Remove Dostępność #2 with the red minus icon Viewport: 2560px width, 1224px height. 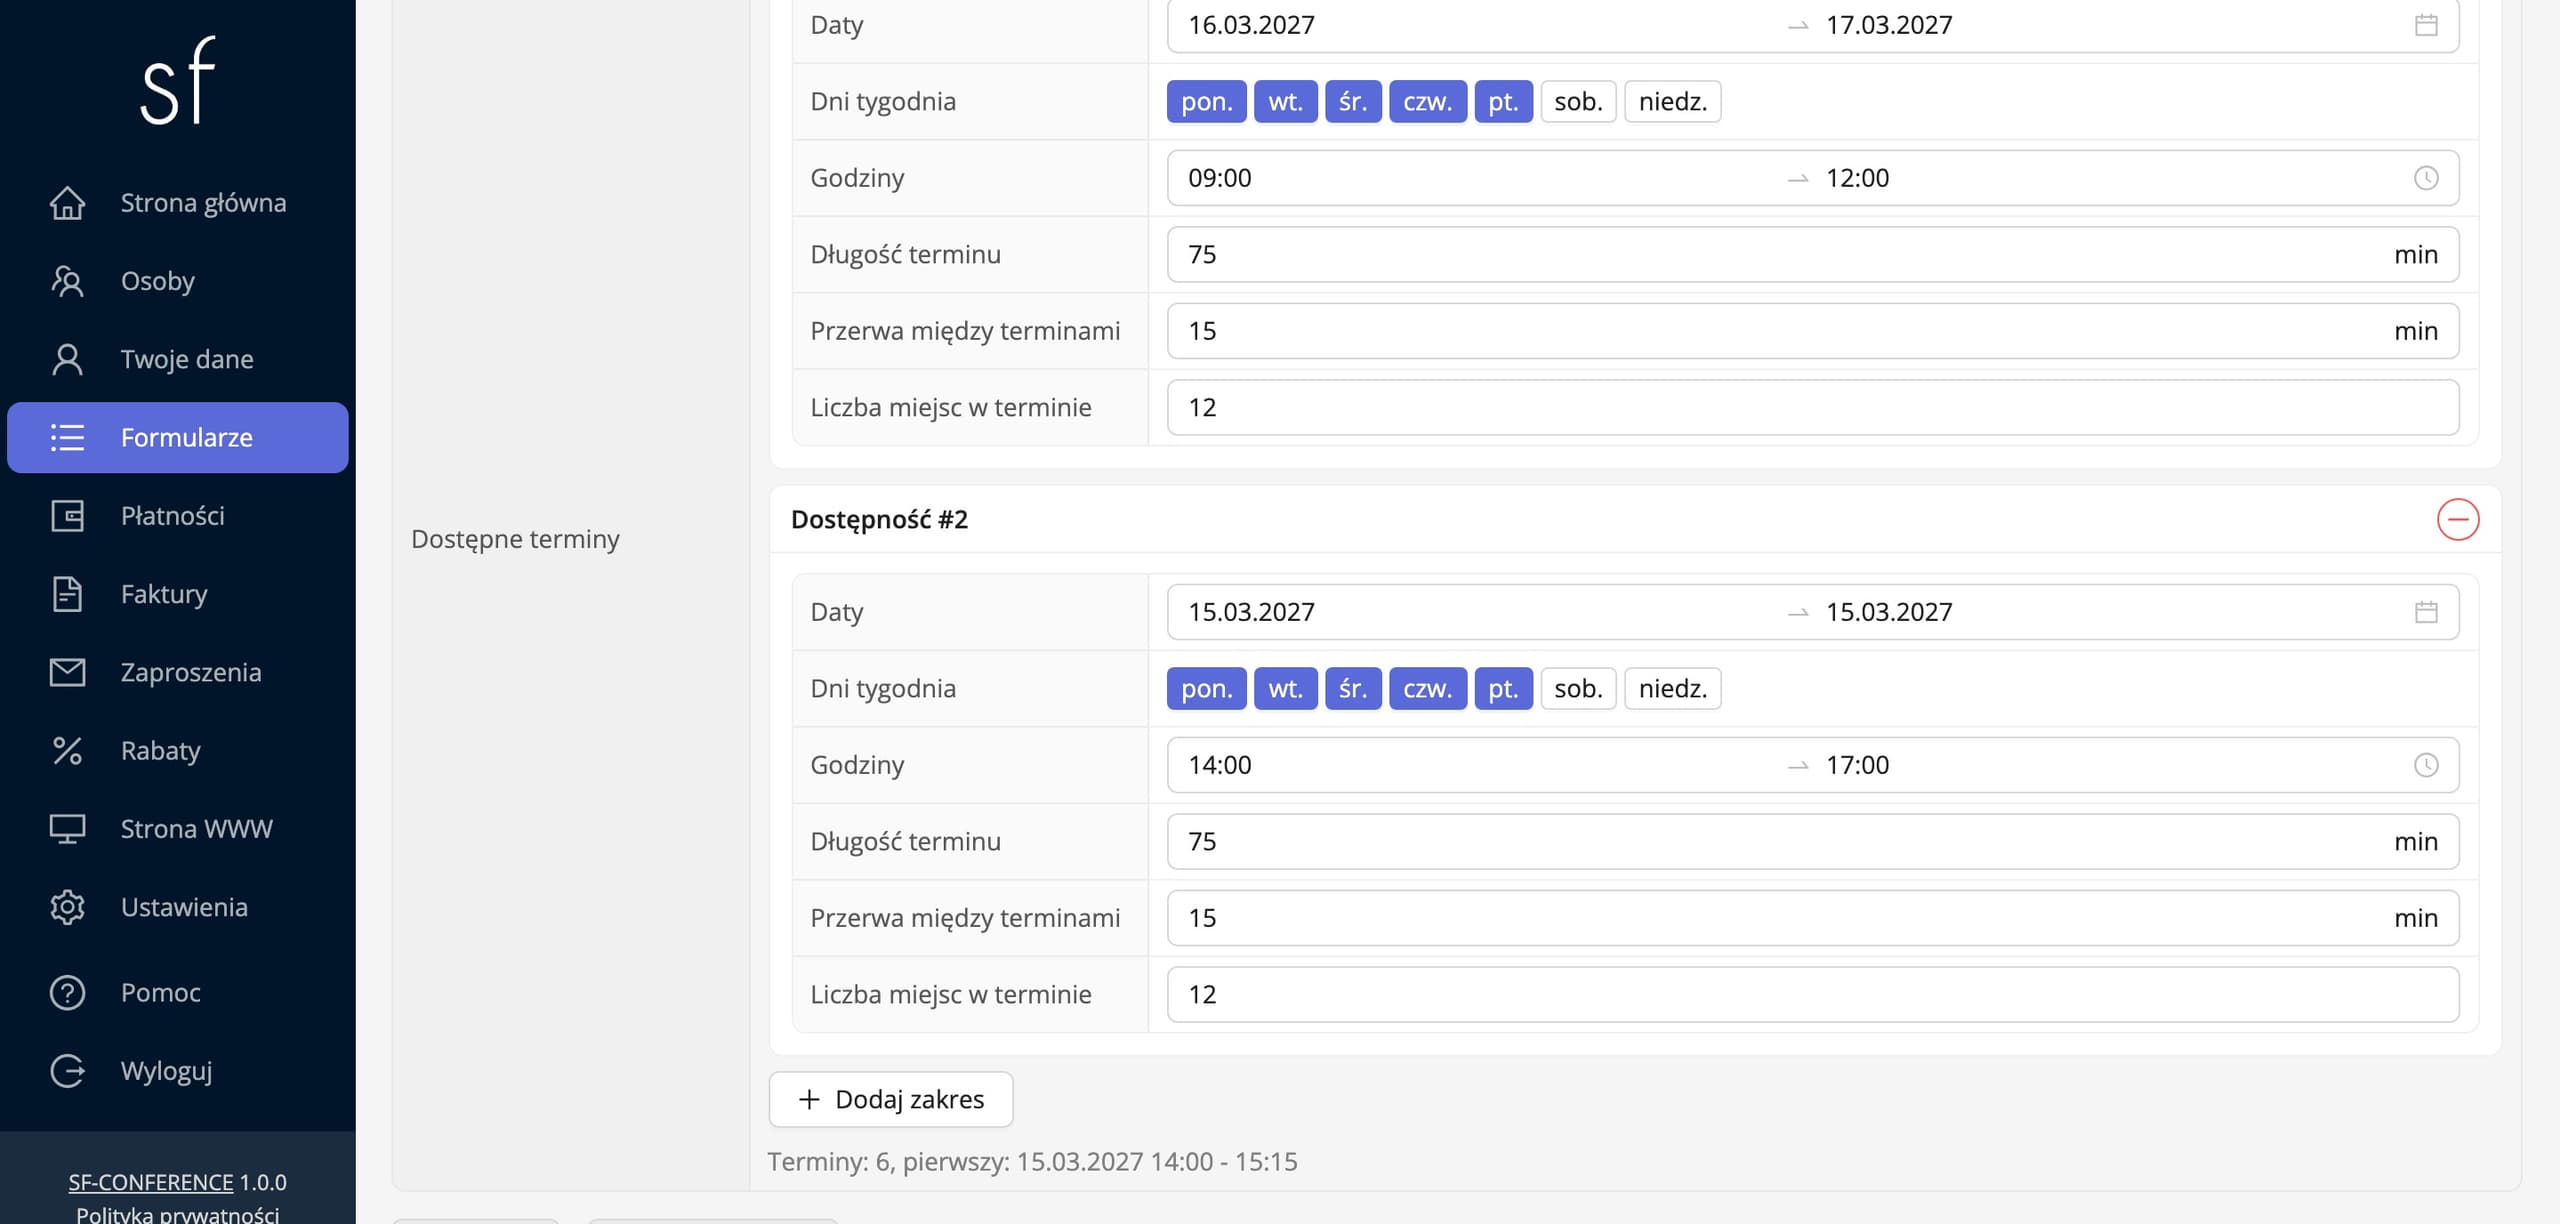coord(2458,519)
